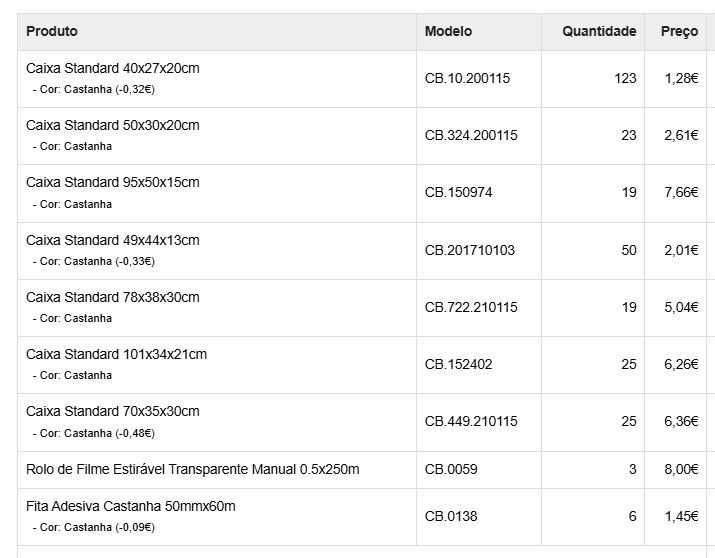715x558 pixels.
Task: Click the Modelo column header
Action: (x=448, y=32)
